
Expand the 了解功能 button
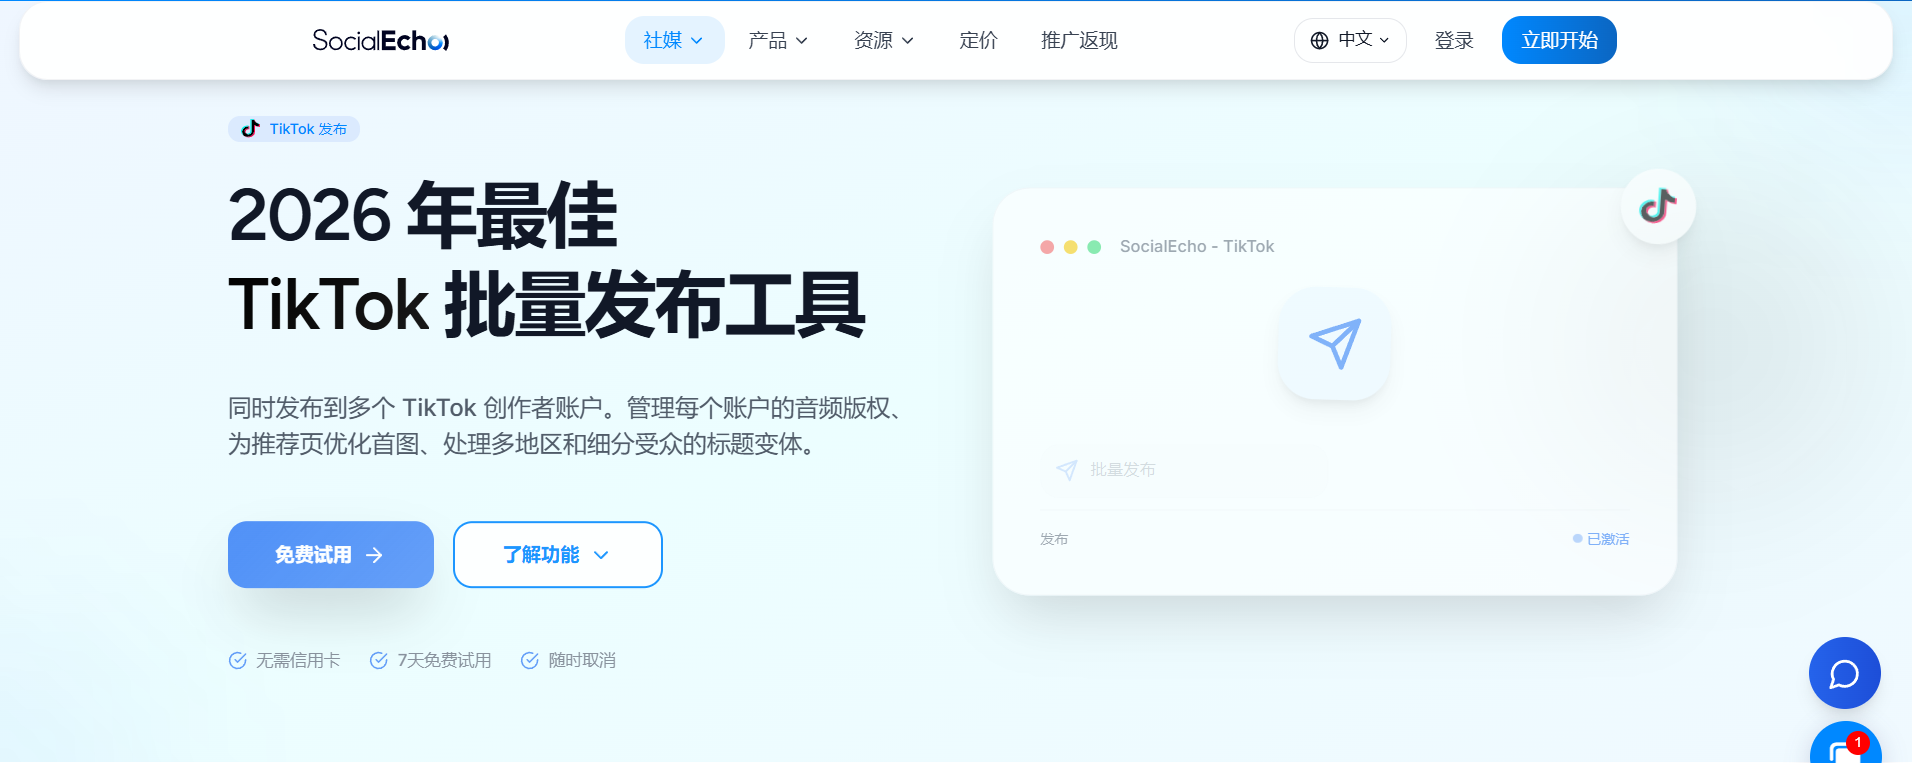558,554
